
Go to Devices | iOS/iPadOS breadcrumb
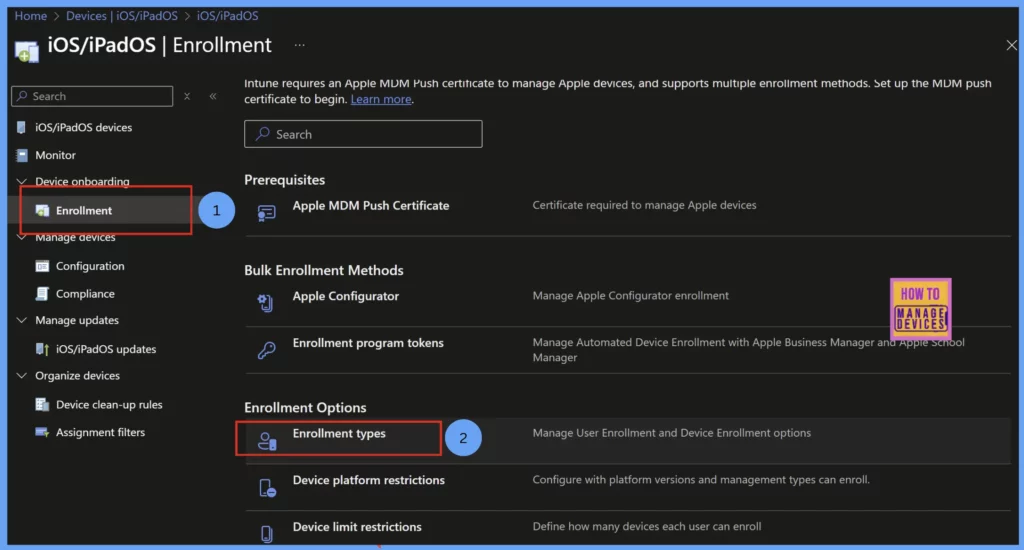click(x=121, y=16)
